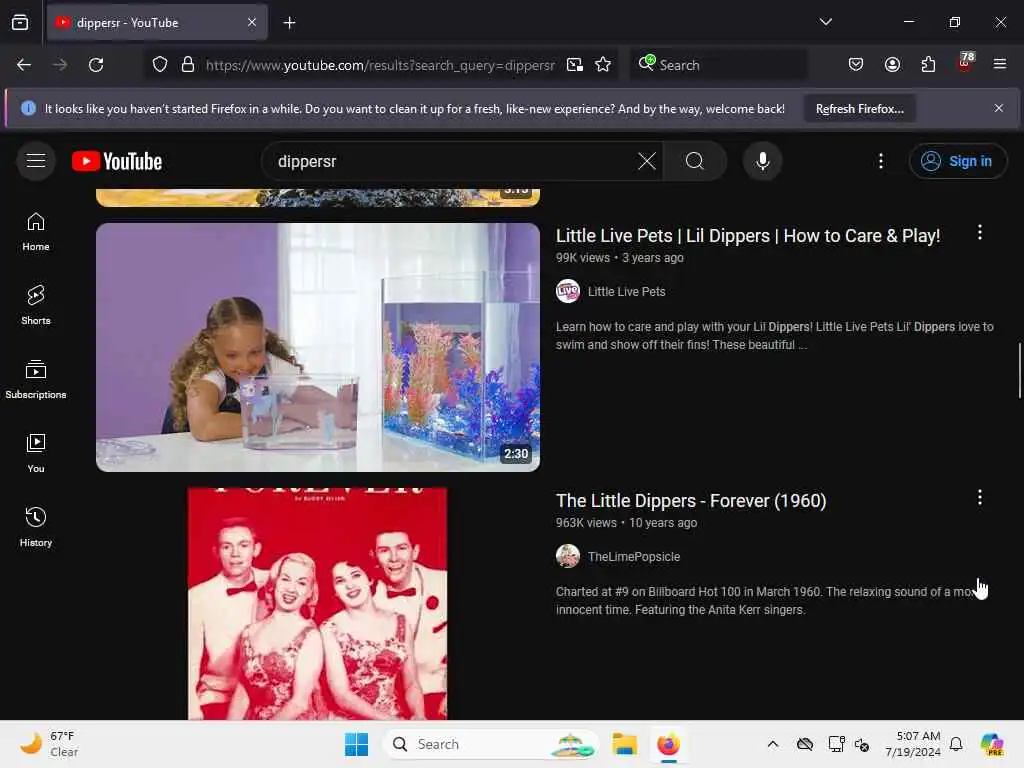Viewport: 1024px width, 768px height.
Task: Play the Lil Dippers aquarium thumbnail video
Action: [318, 347]
